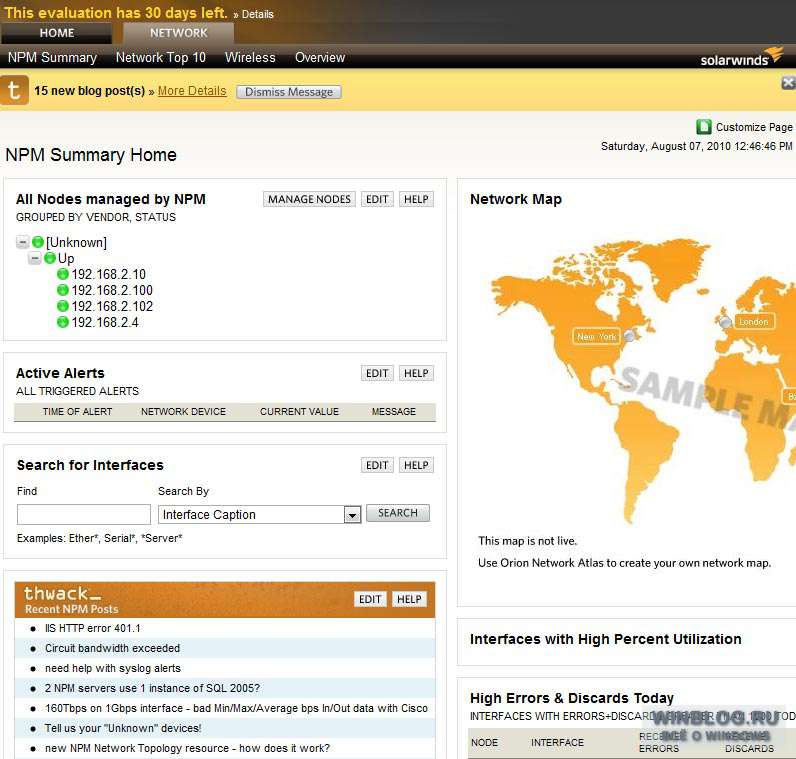Click the TIME OF ALERT column header
This screenshot has height=759, width=796.
(x=77, y=412)
